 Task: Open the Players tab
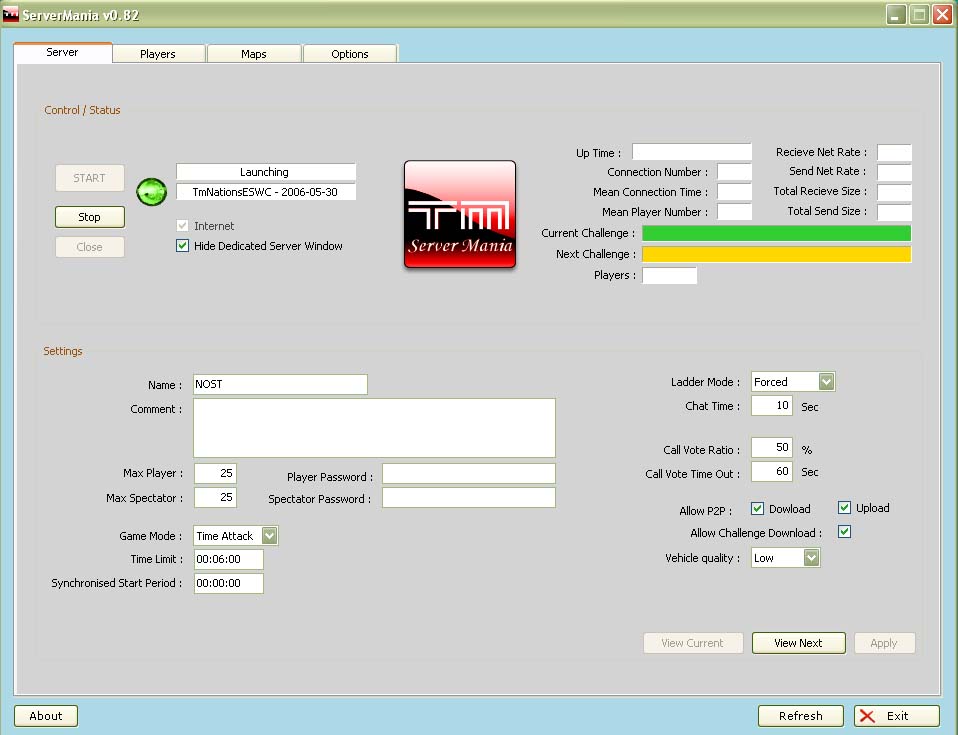158,54
